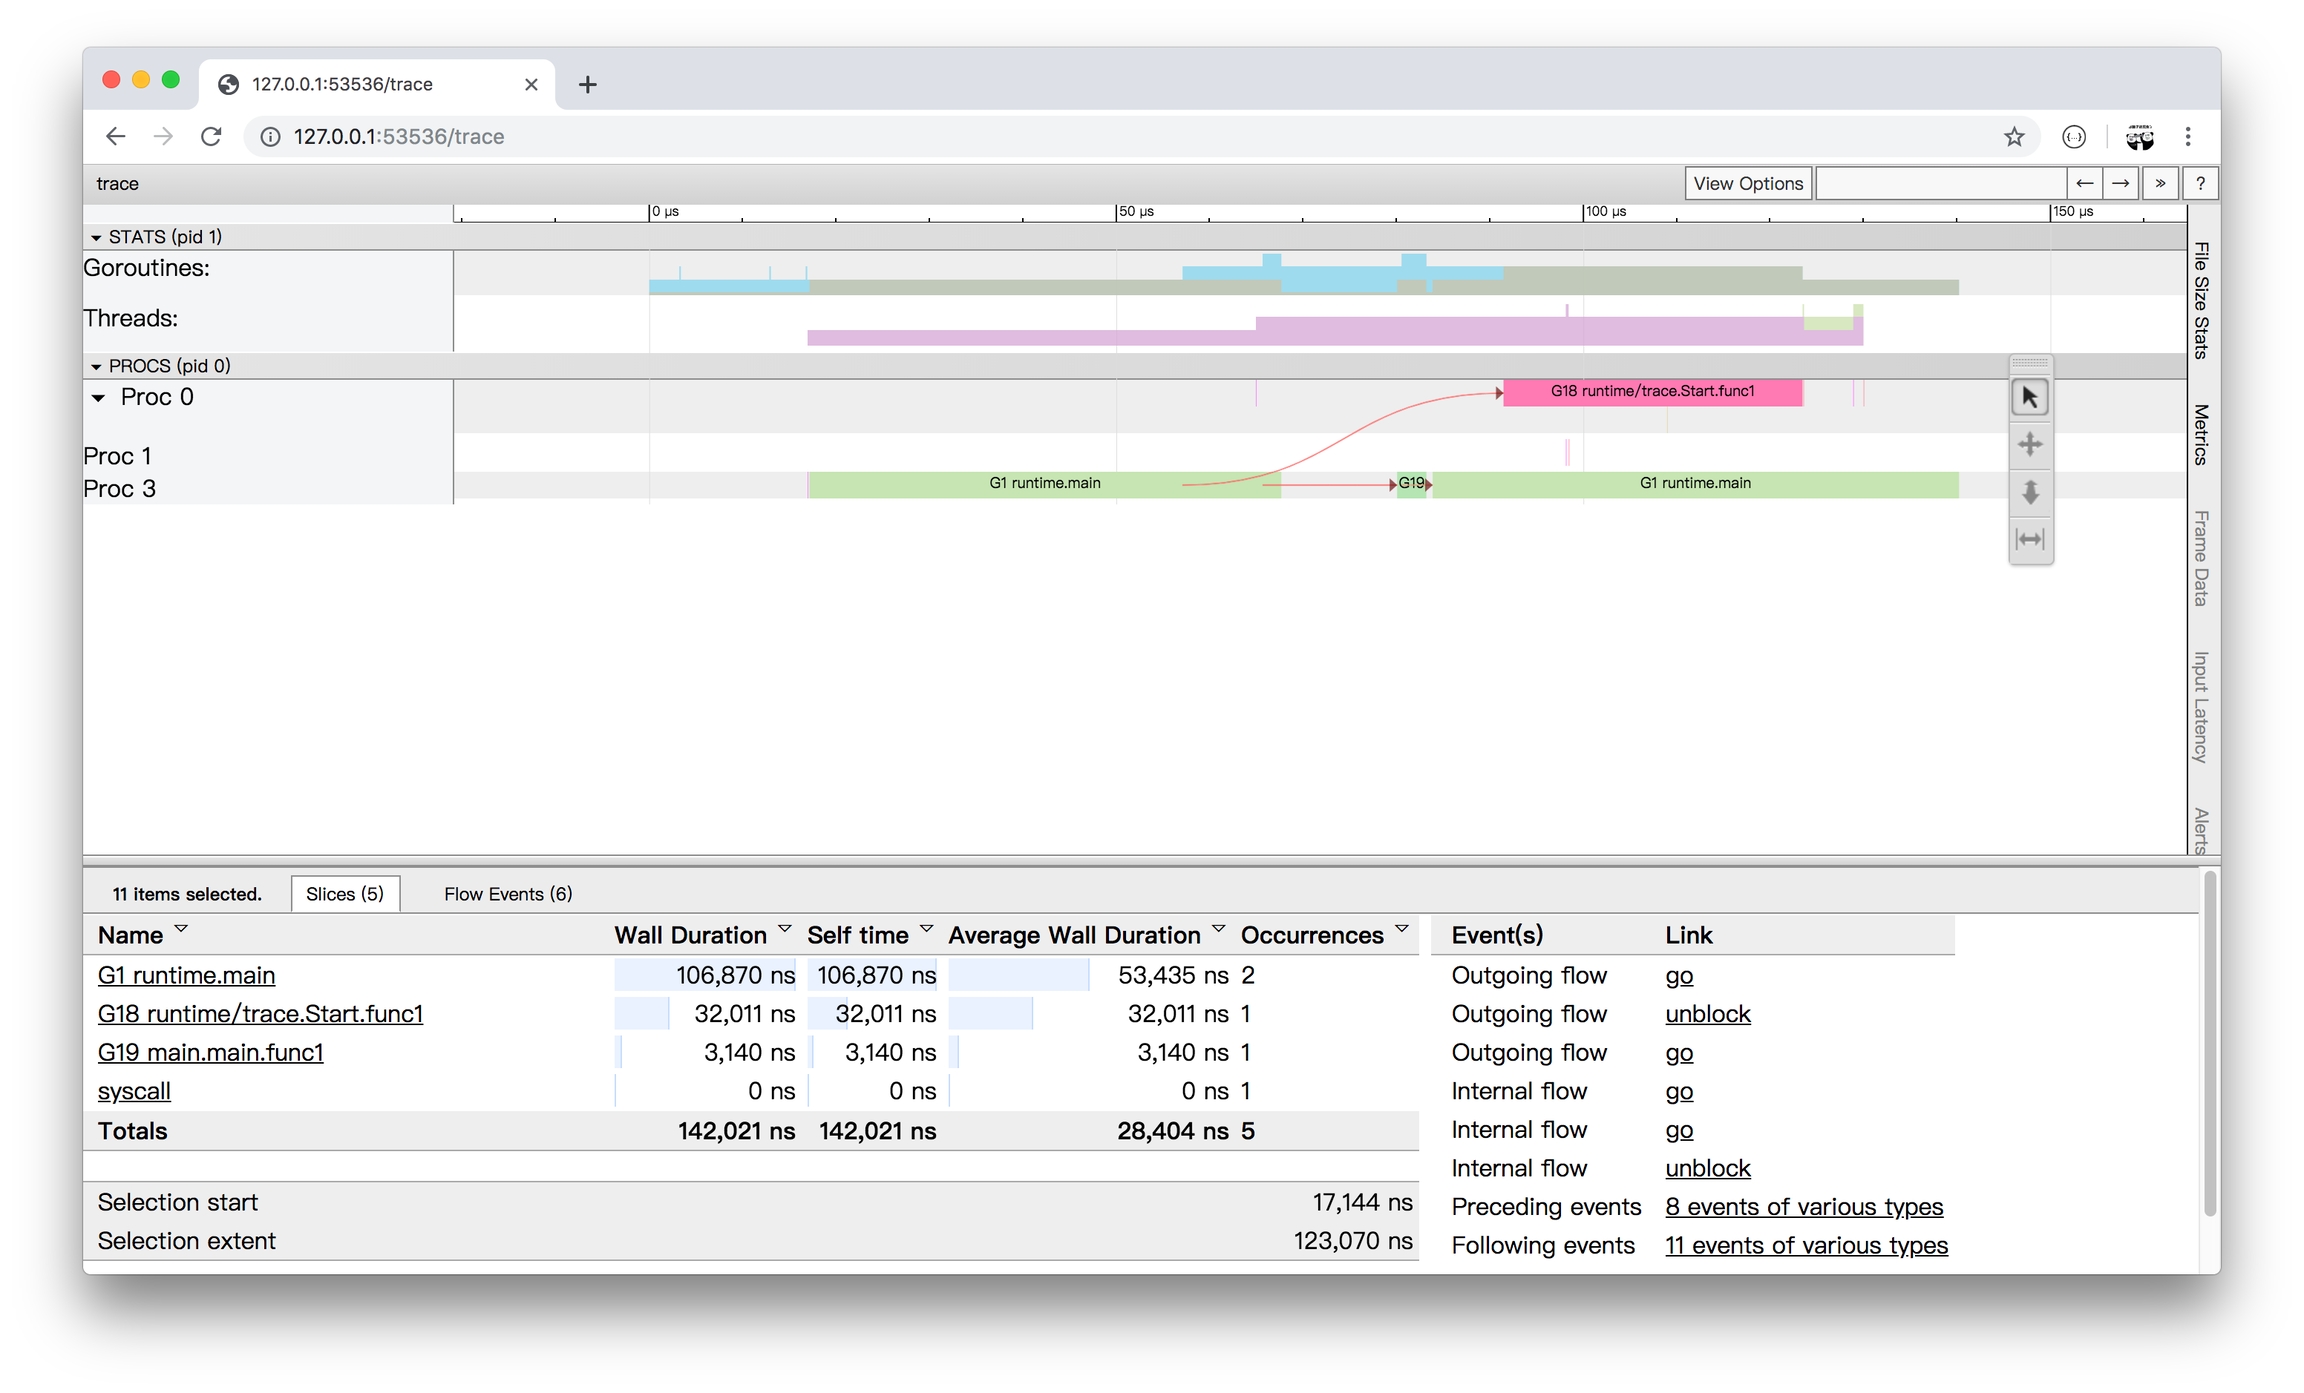Open the Metrics side panel tab
Image resolution: width=2304 pixels, height=1393 pixels.
click(2200, 434)
